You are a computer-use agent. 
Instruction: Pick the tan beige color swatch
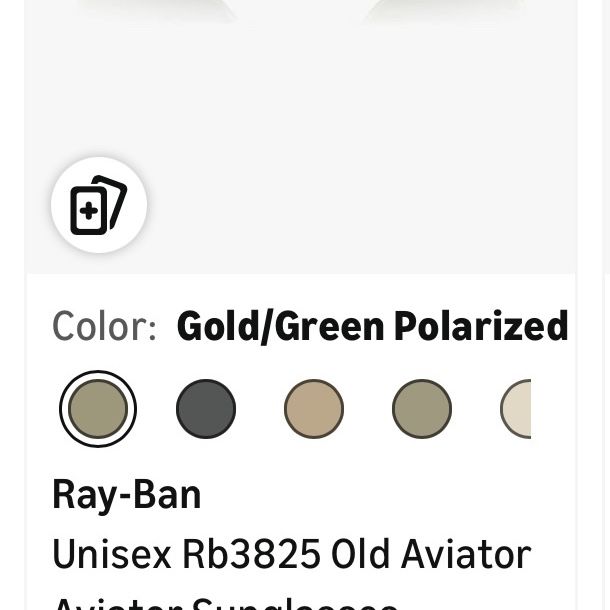314,409
